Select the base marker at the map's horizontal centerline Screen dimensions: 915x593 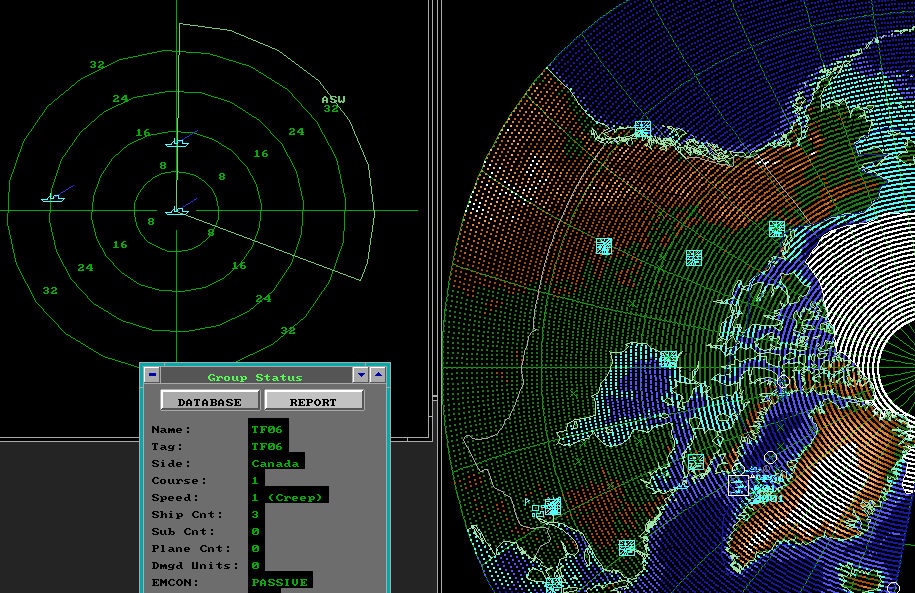669,359
